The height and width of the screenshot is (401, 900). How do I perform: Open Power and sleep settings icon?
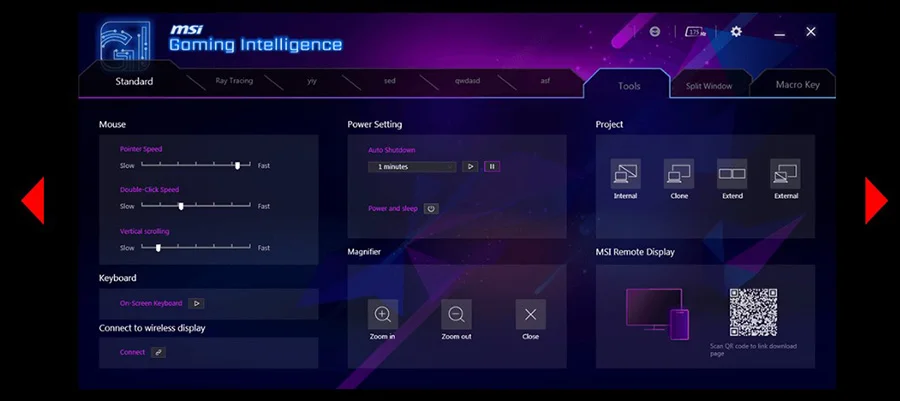pyautogui.click(x=431, y=209)
